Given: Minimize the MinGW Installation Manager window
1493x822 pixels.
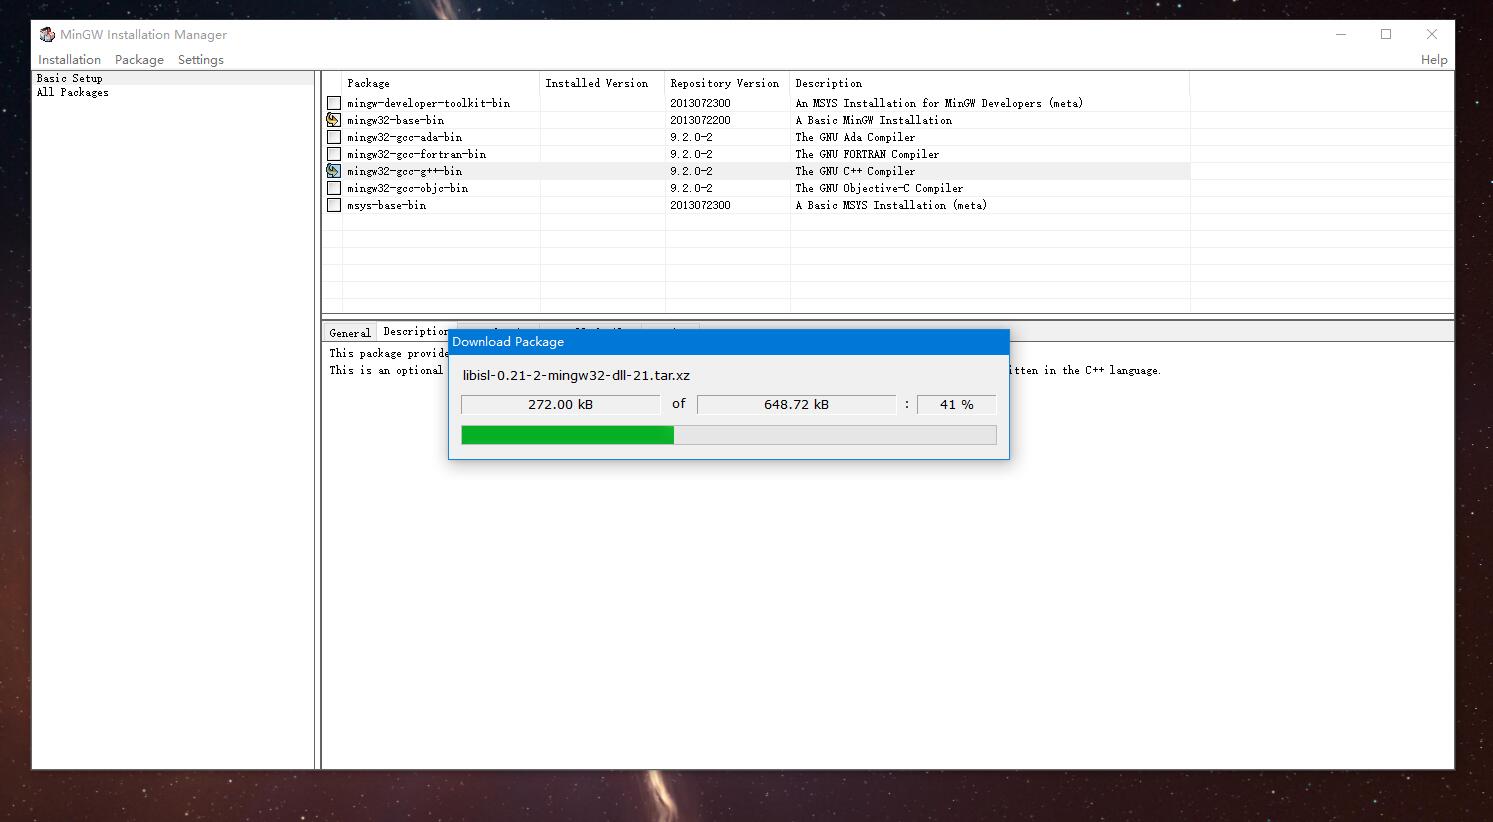Looking at the screenshot, I should 1341,34.
